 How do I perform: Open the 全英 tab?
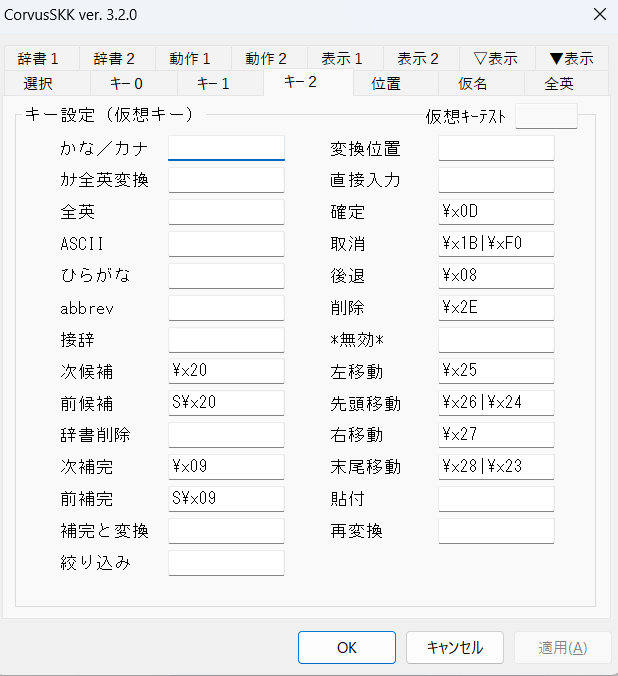[x=566, y=83]
